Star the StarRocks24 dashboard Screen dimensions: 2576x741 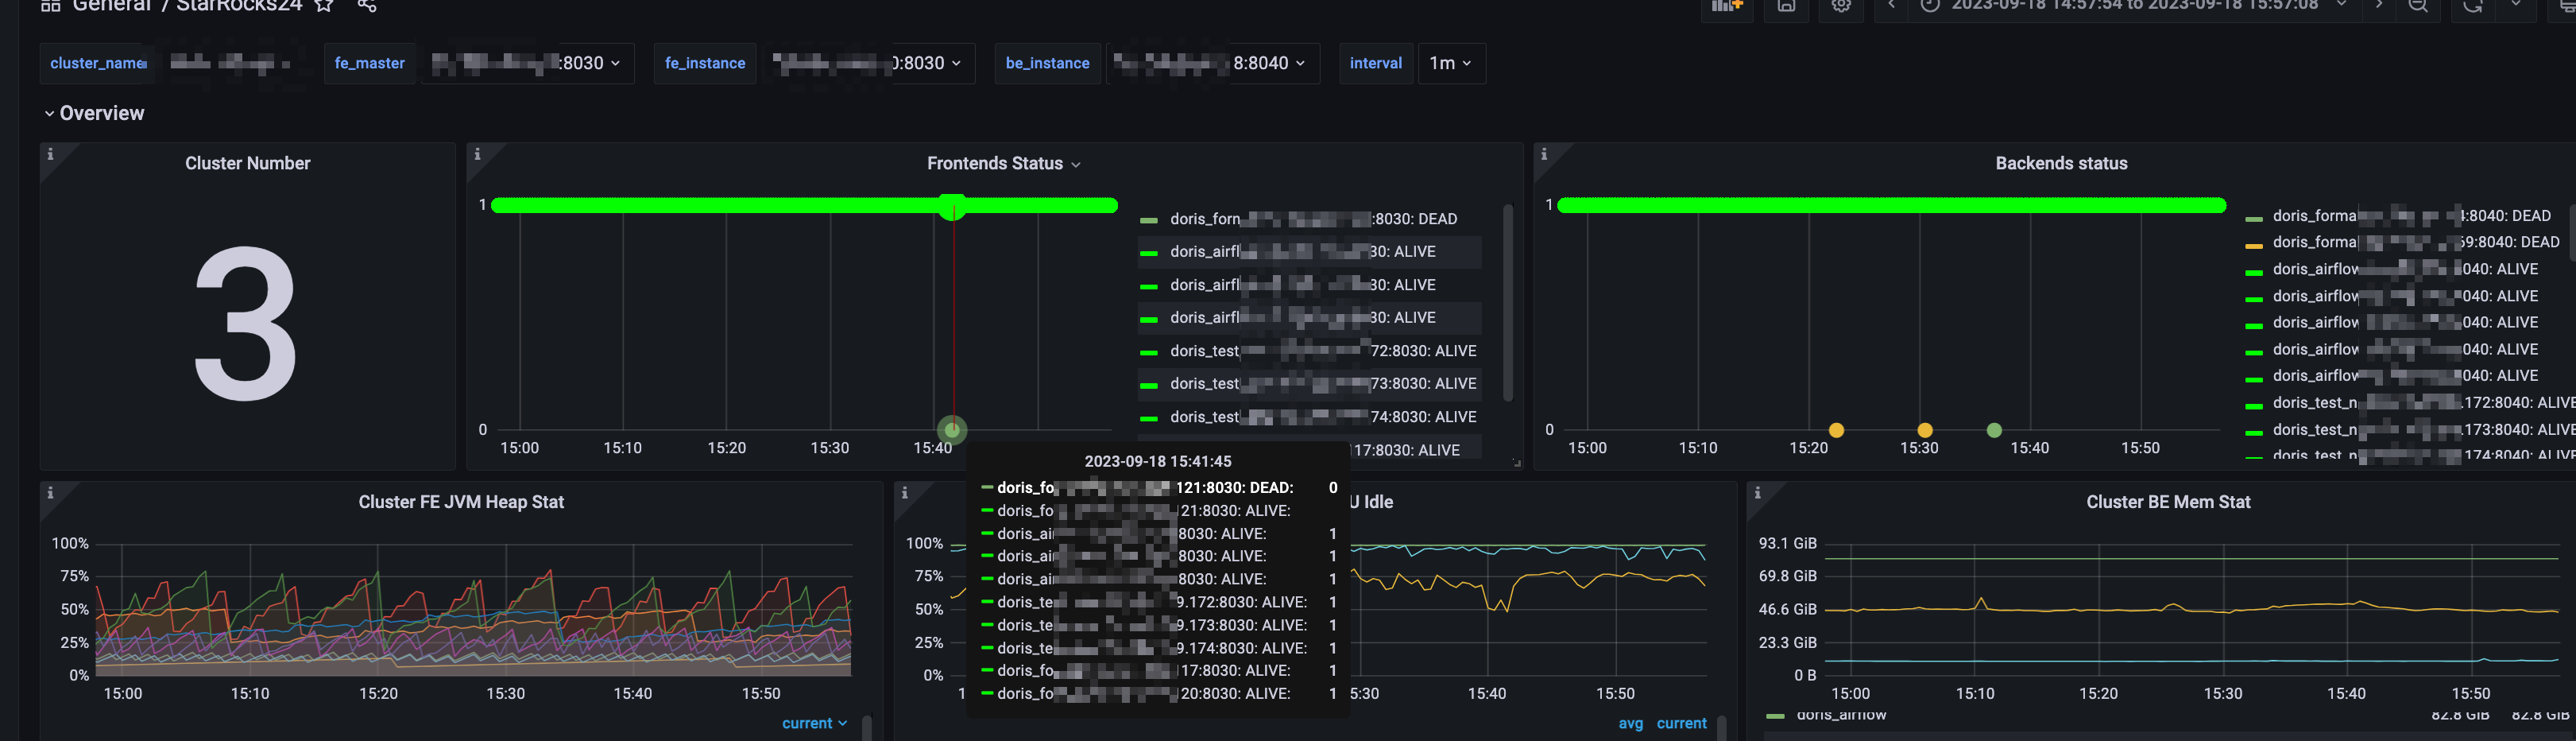click(x=324, y=6)
